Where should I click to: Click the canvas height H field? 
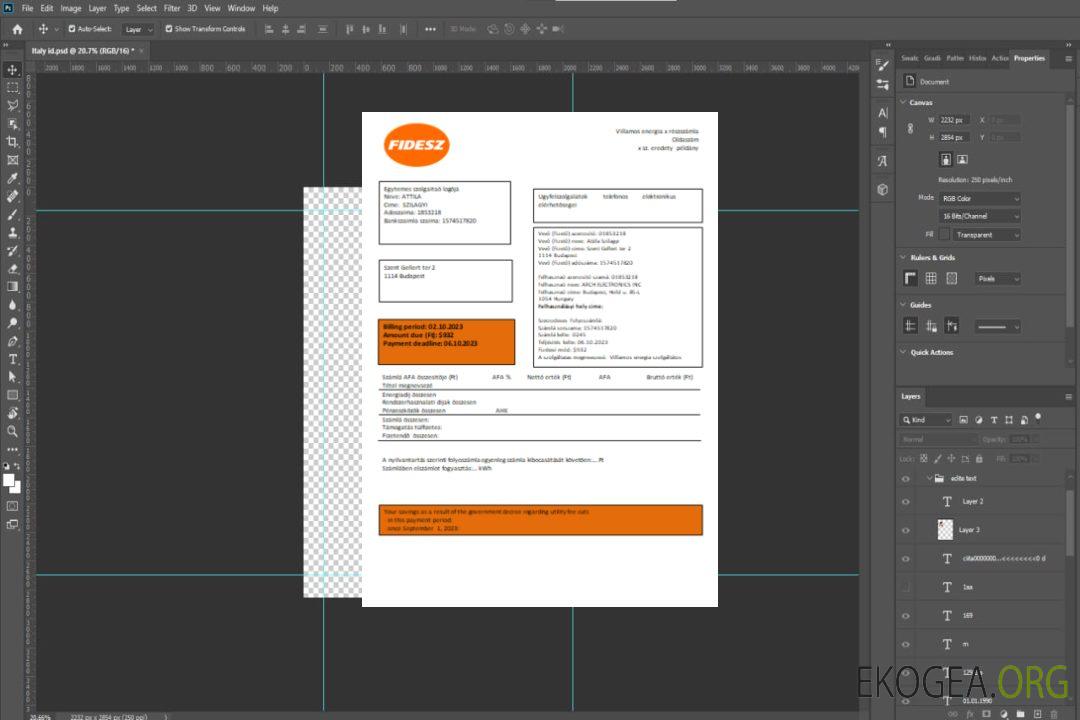954,138
